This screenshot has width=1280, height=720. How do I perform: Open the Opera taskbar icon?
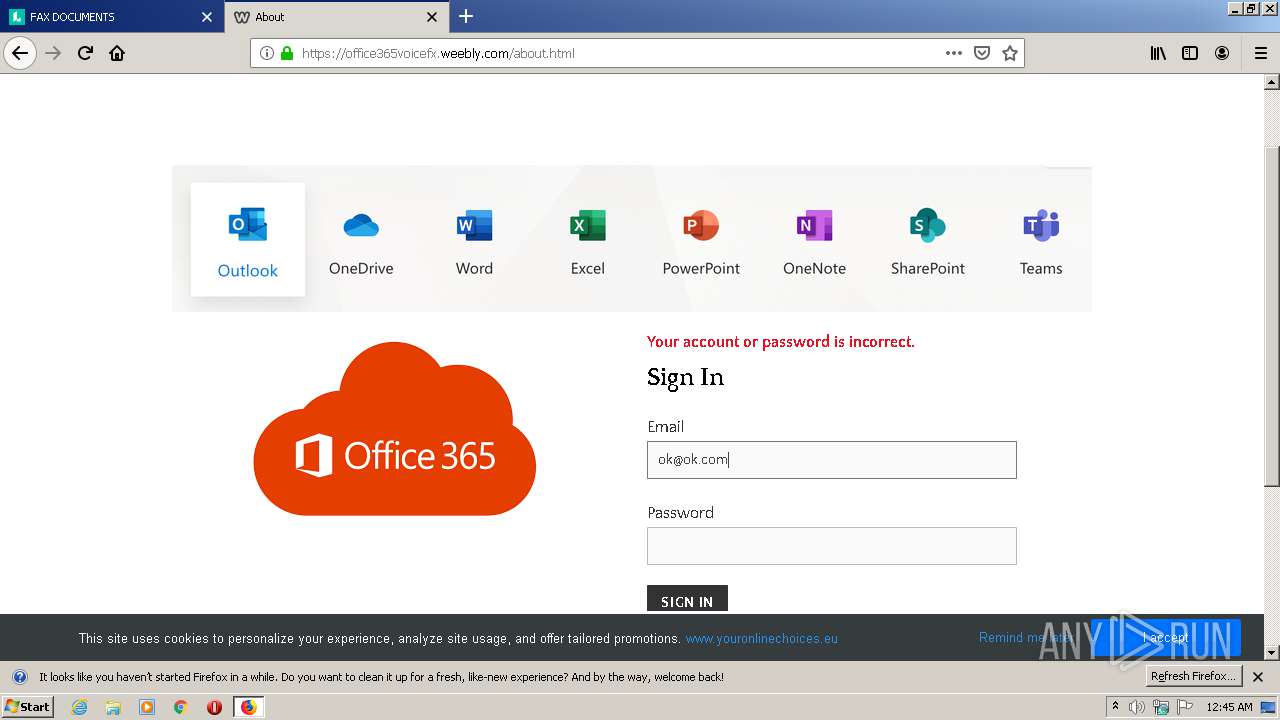(x=214, y=707)
